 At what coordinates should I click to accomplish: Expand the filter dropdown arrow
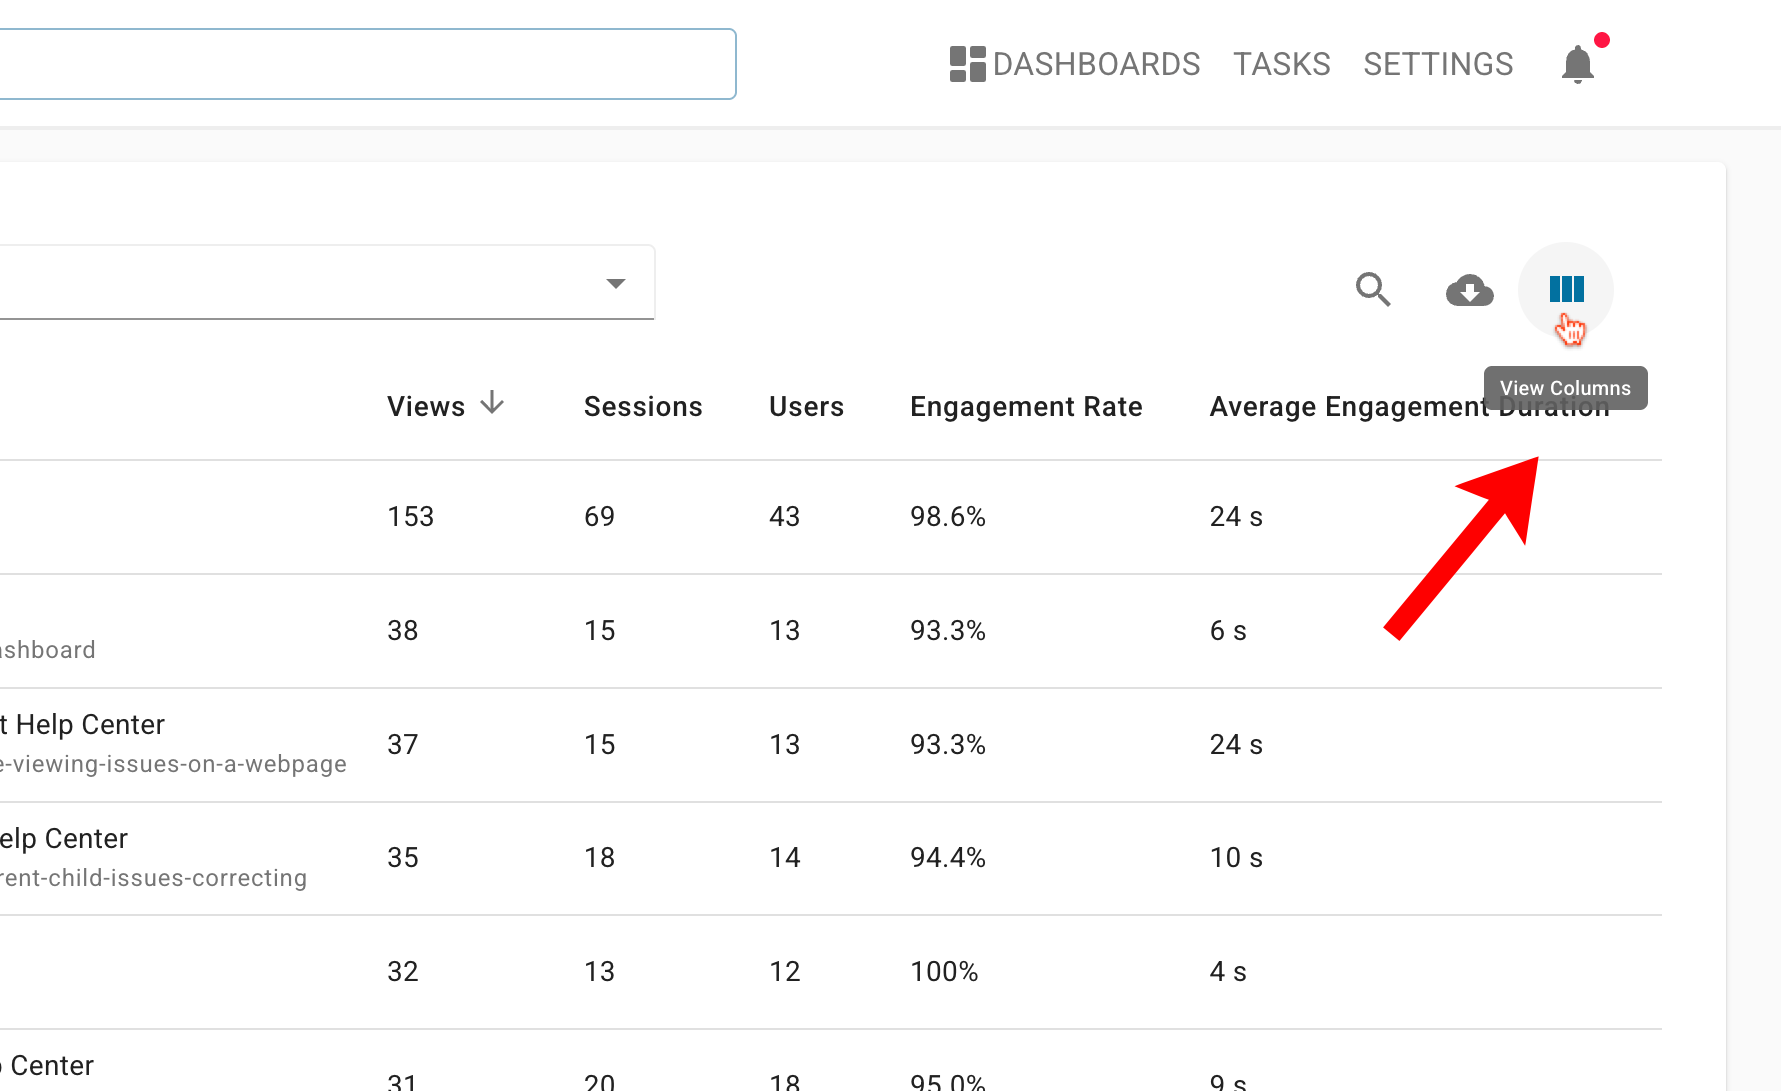[614, 282]
